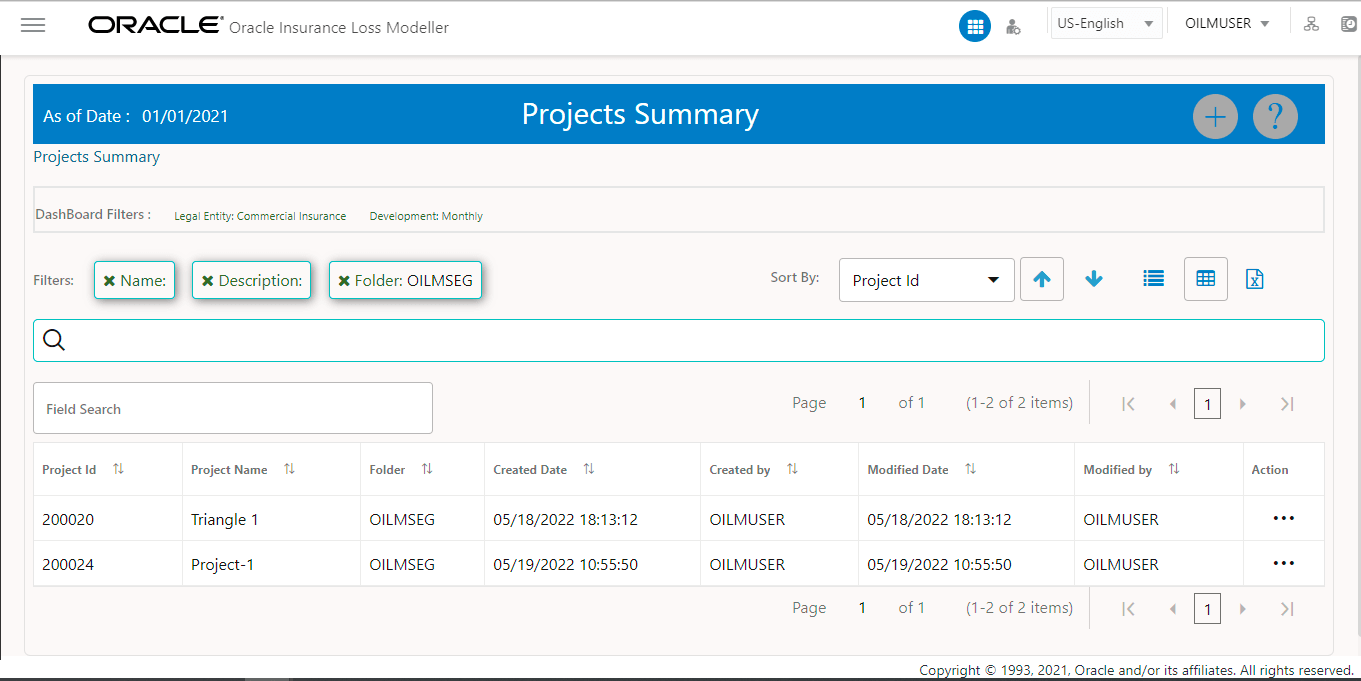Screen dimensions: 1361x681
Task: Expand the OILMUSER account menu
Action: tap(1227, 23)
